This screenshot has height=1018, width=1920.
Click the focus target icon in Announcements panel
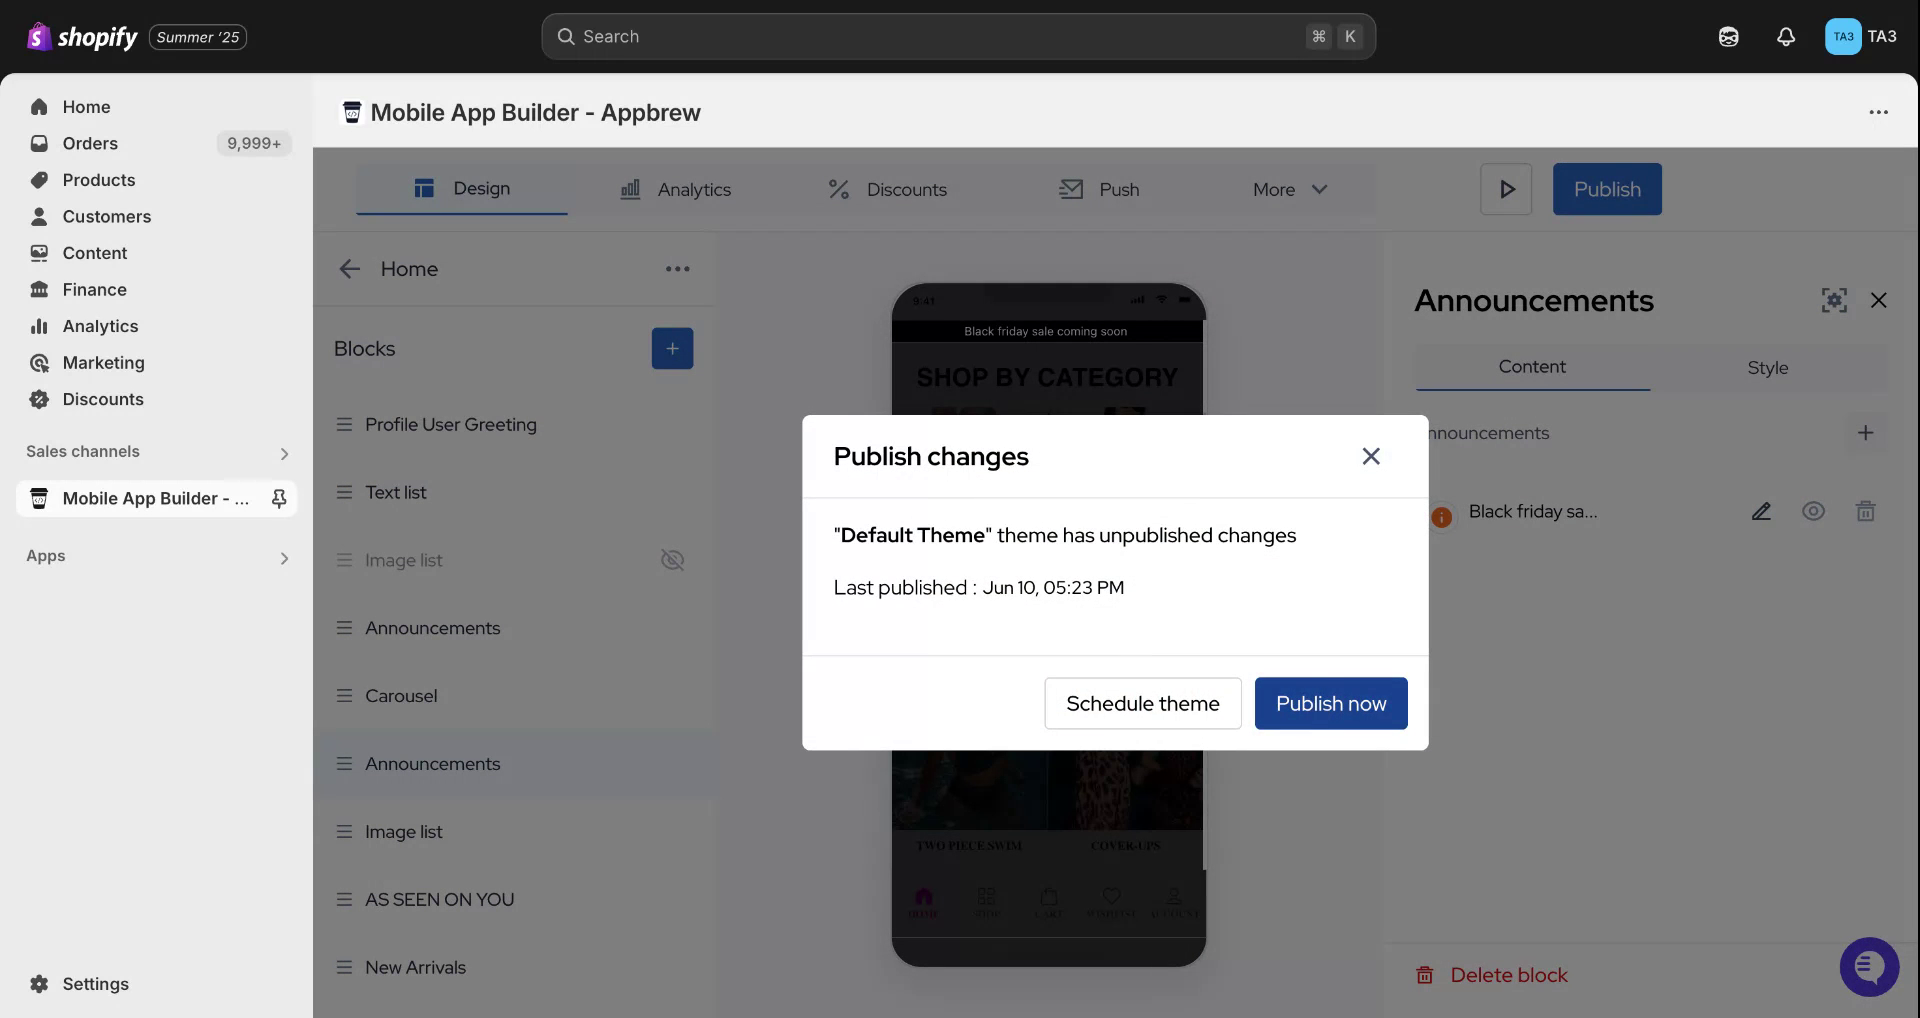[1833, 300]
